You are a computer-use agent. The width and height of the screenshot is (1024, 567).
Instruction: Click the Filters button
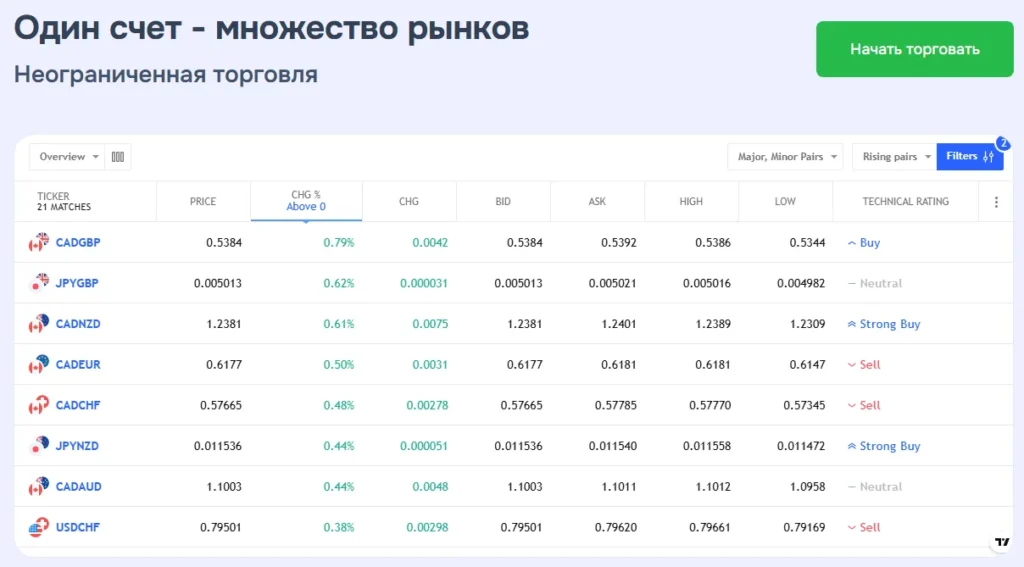[x=970, y=157]
